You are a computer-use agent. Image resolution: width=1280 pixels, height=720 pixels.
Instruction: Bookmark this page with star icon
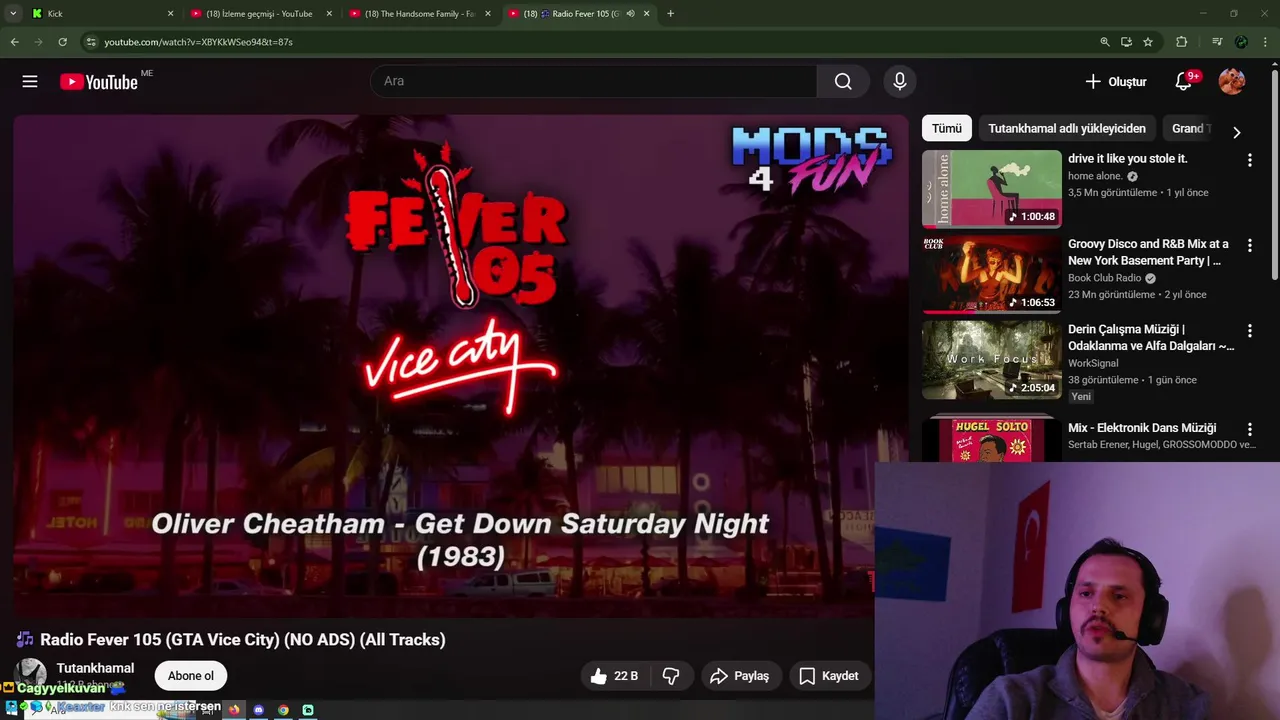point(1148,42)
